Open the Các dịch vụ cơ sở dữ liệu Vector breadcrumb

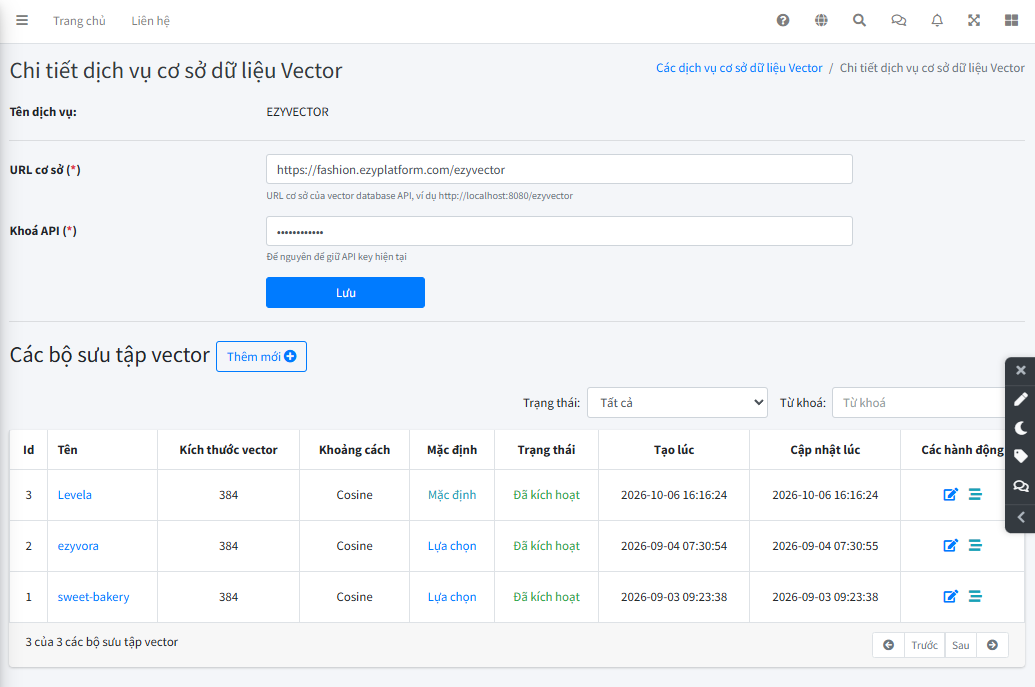click(x=739, y=68)
